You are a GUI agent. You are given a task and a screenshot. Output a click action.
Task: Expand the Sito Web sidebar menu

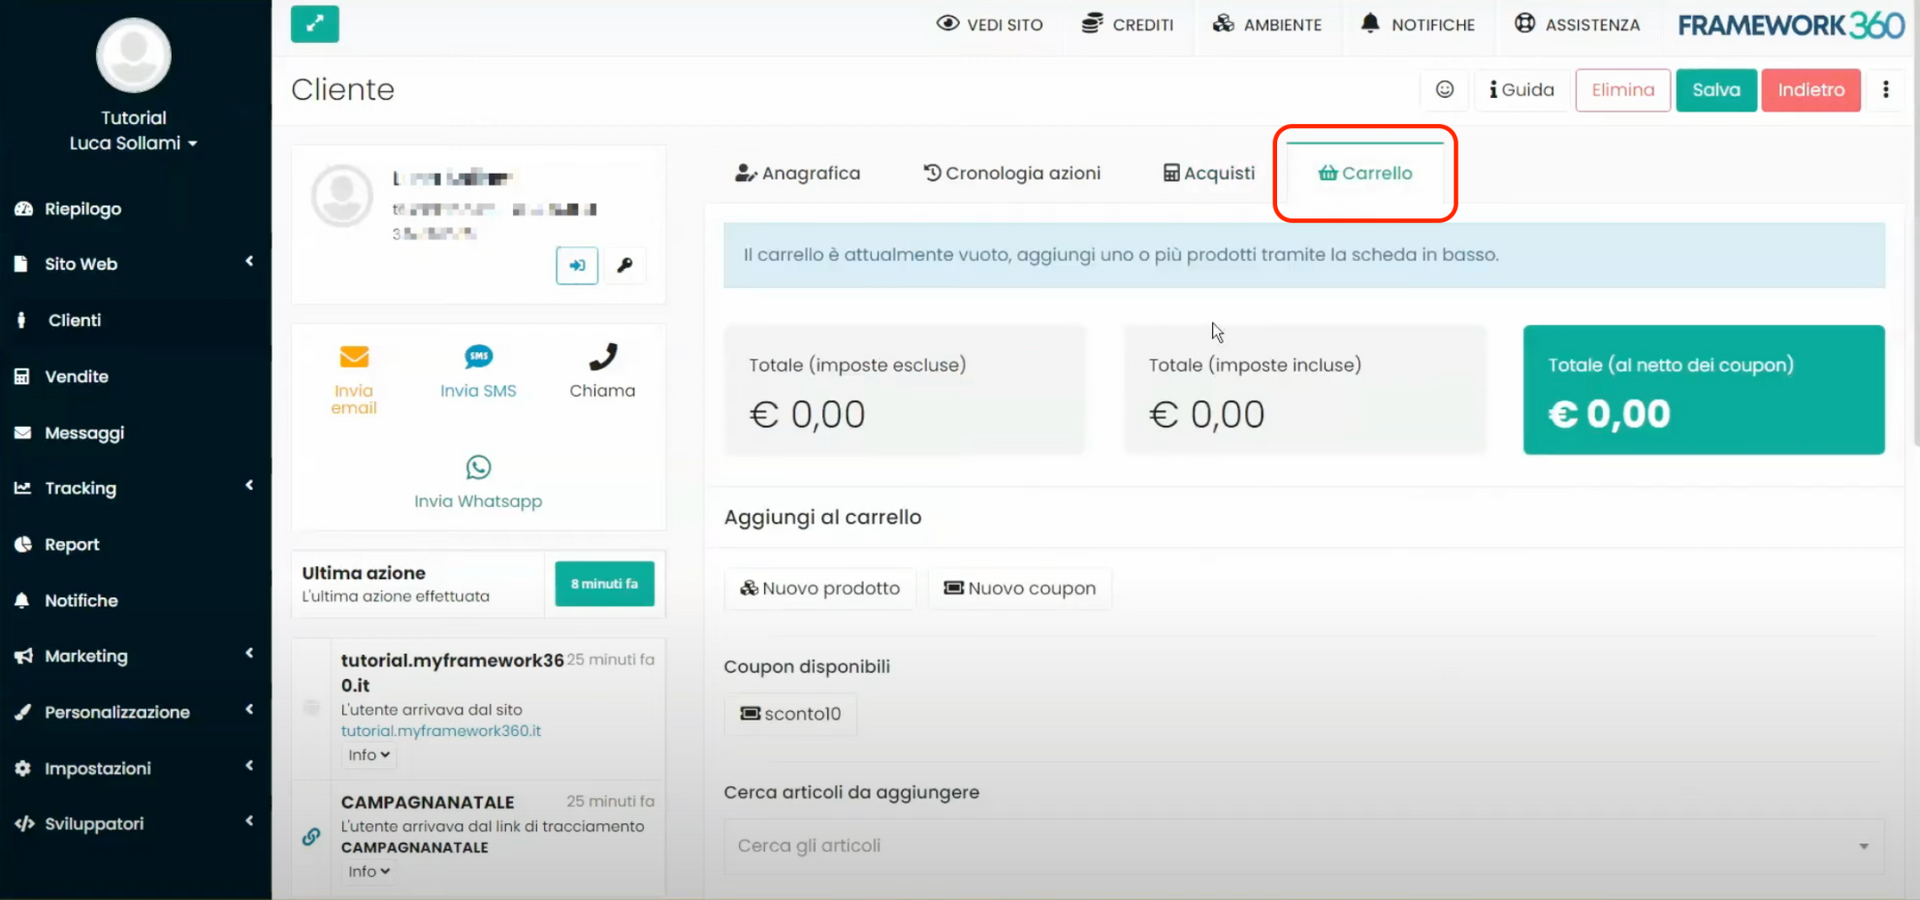click(x=135, y=264)
